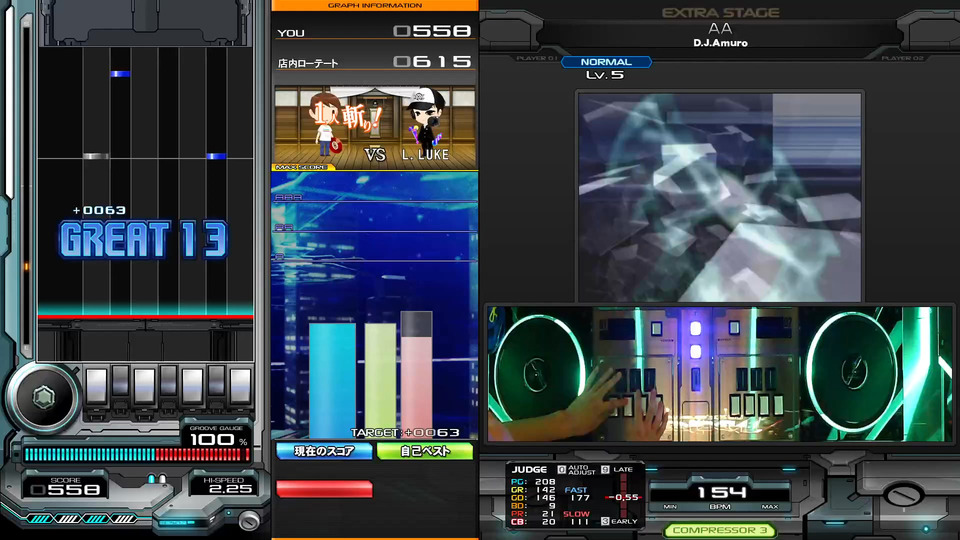Viewport: 960px width, 540px height.
Task: Select the NORMAL difficulty tab
Action: coord(606,62)
